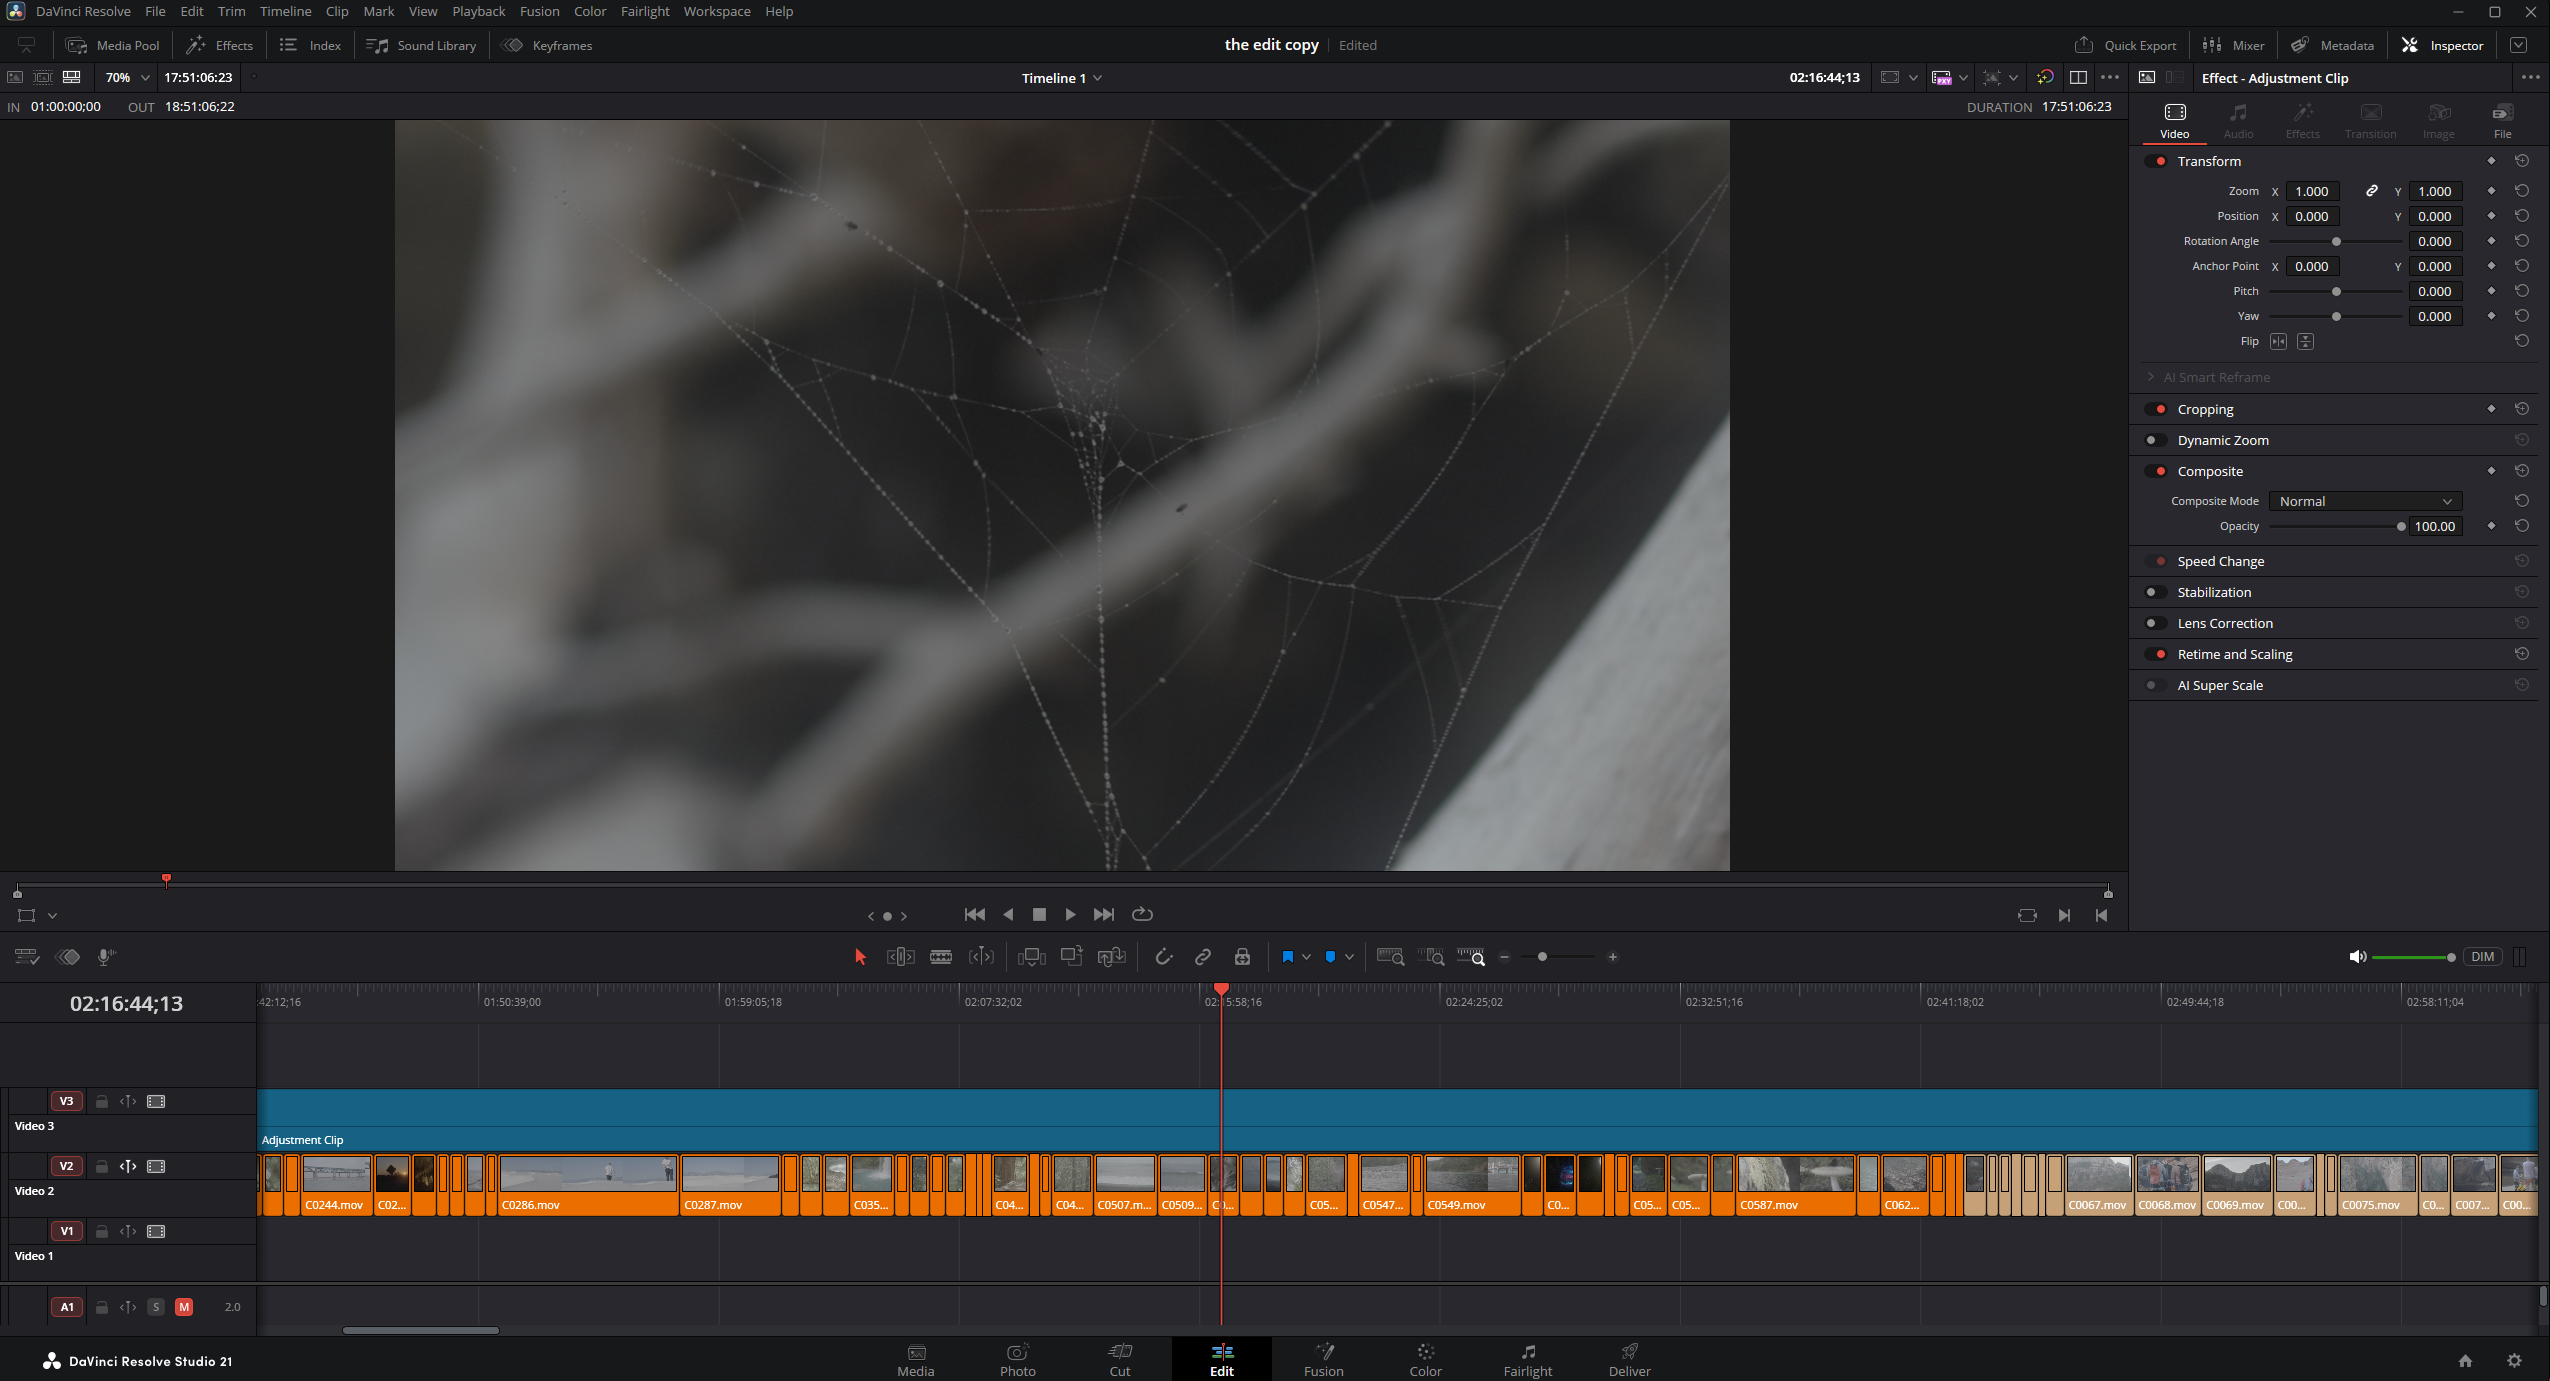2550x1381 pixels.
Task: Adjust the Opacity slider handle
Action: pos(2401,527)
